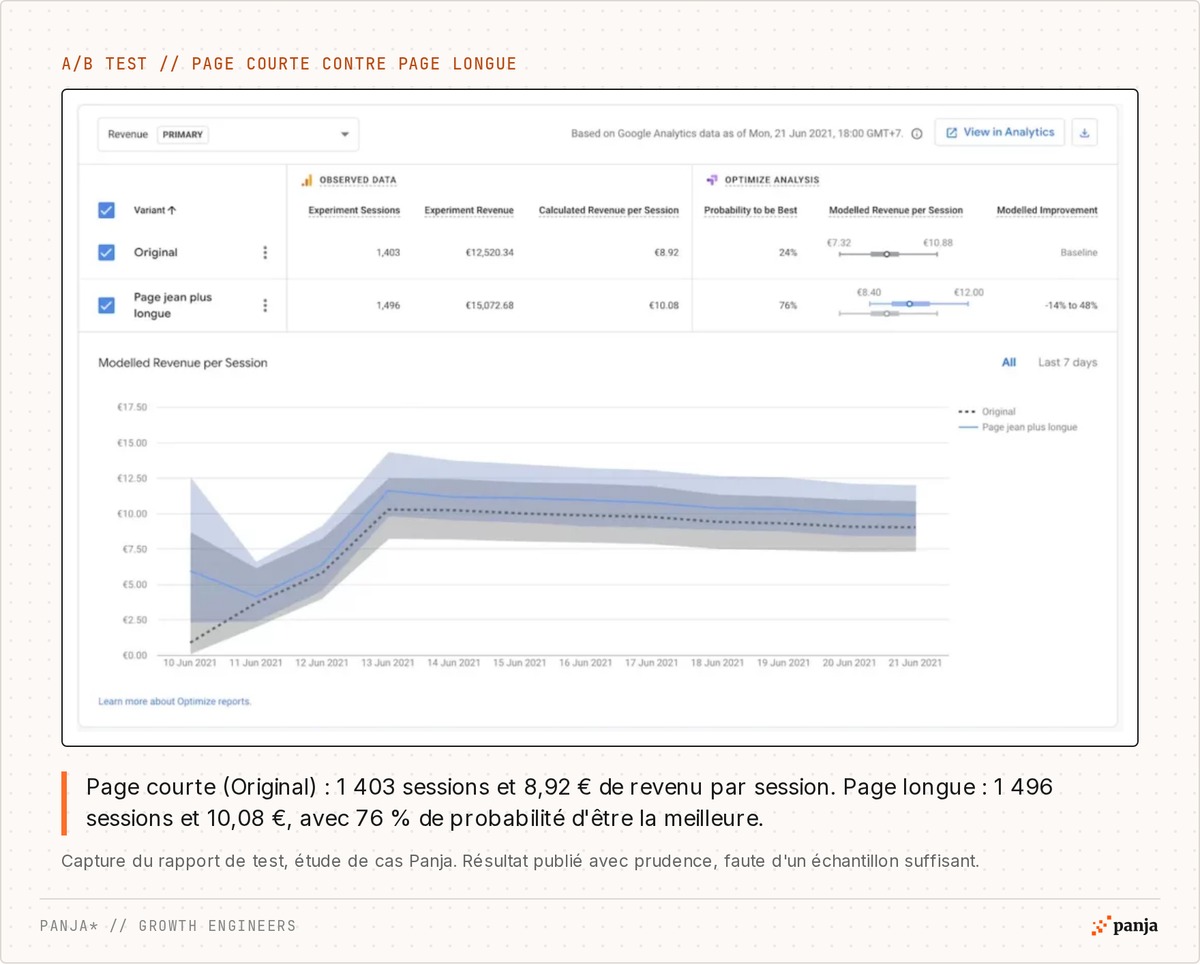The image size is (1200, 965).
Task: Click the 13 Jun 2021 axis label
Action: click(387, 663)
